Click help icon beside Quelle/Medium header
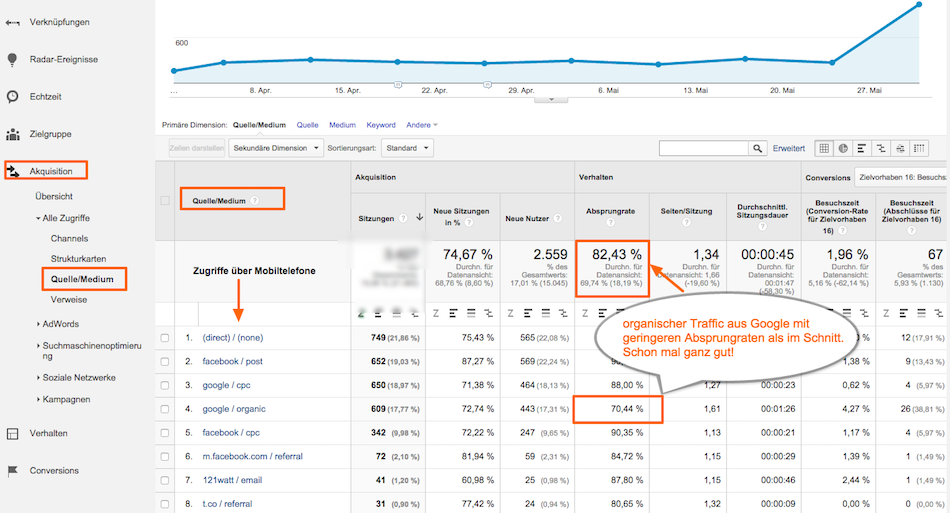This screenshot has height=513, width=950. 255,201
